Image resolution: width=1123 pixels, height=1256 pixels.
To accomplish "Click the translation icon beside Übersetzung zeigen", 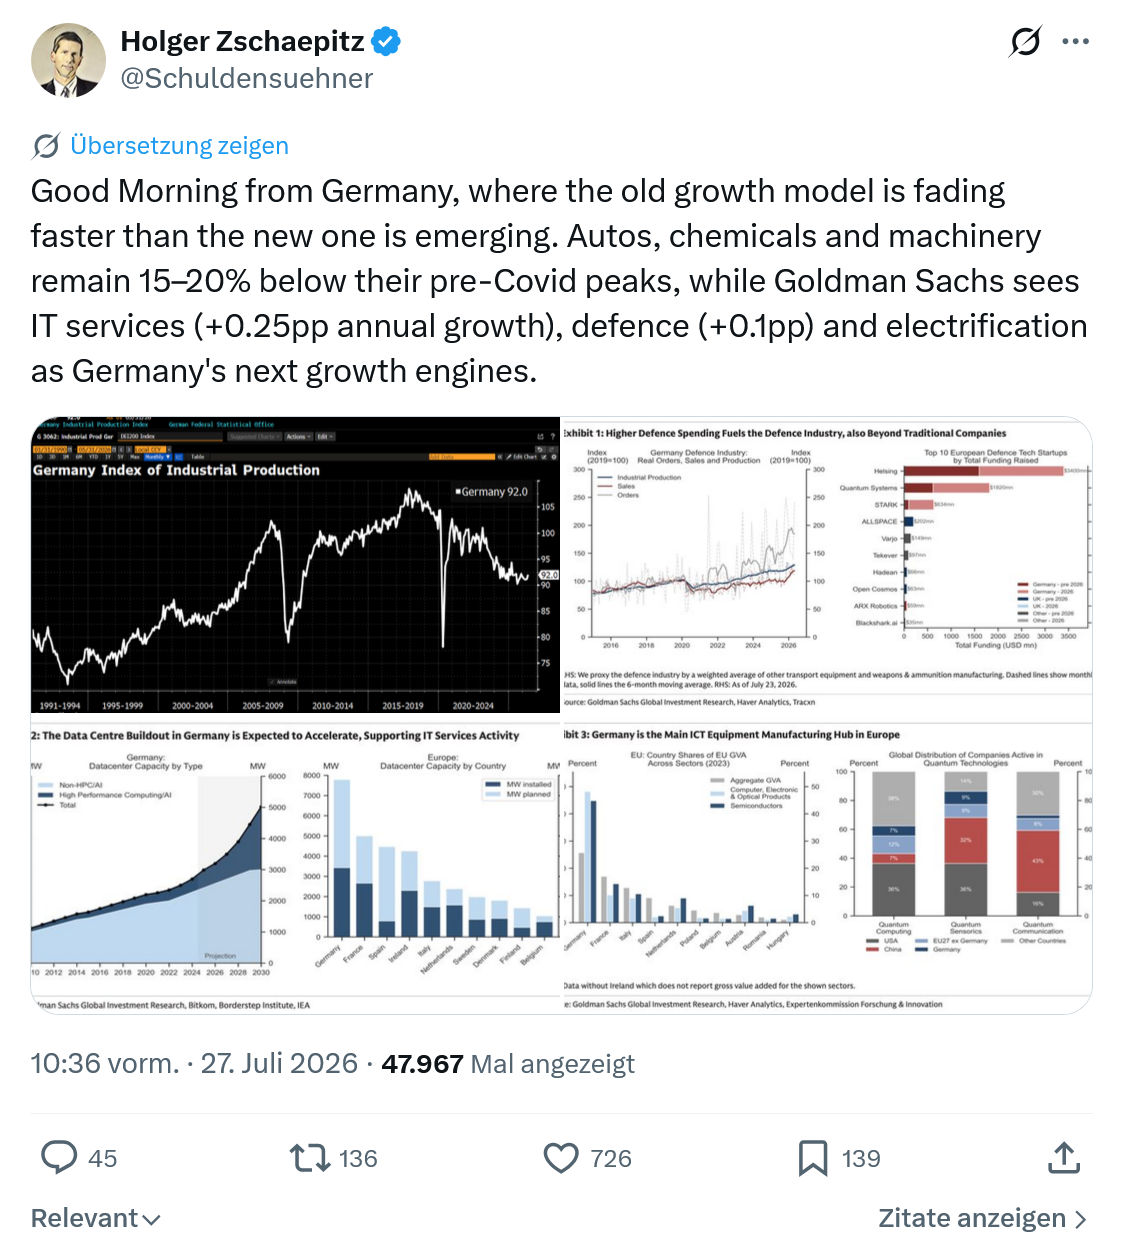I will (x=46, y=146).
